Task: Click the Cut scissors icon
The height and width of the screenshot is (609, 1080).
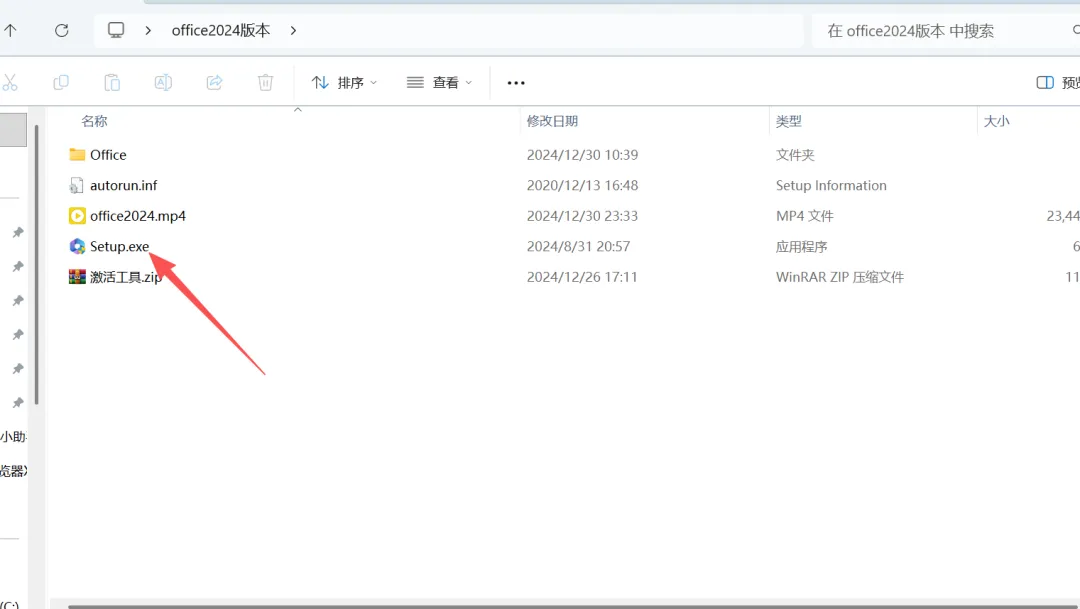Action: pyautogui.click(x=10, y=83)
